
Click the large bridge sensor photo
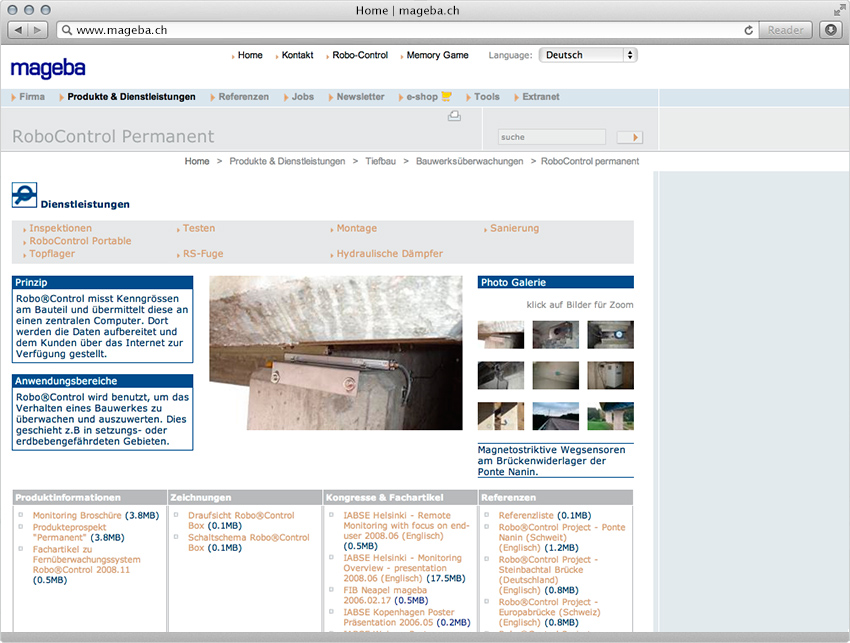pos(336,353)
